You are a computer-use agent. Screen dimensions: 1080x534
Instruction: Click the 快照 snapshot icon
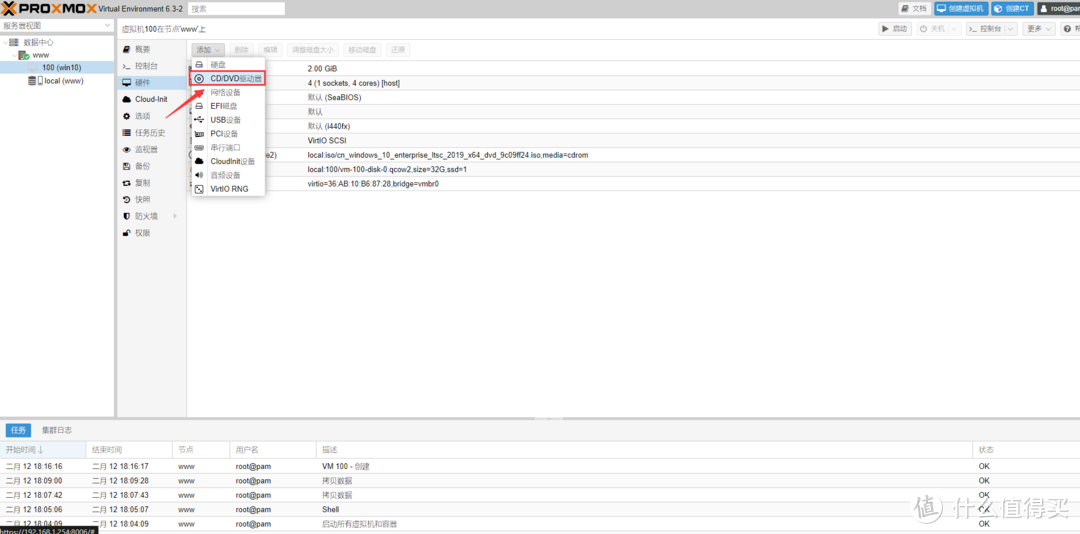pyautogui.click(x=126, y=199)
